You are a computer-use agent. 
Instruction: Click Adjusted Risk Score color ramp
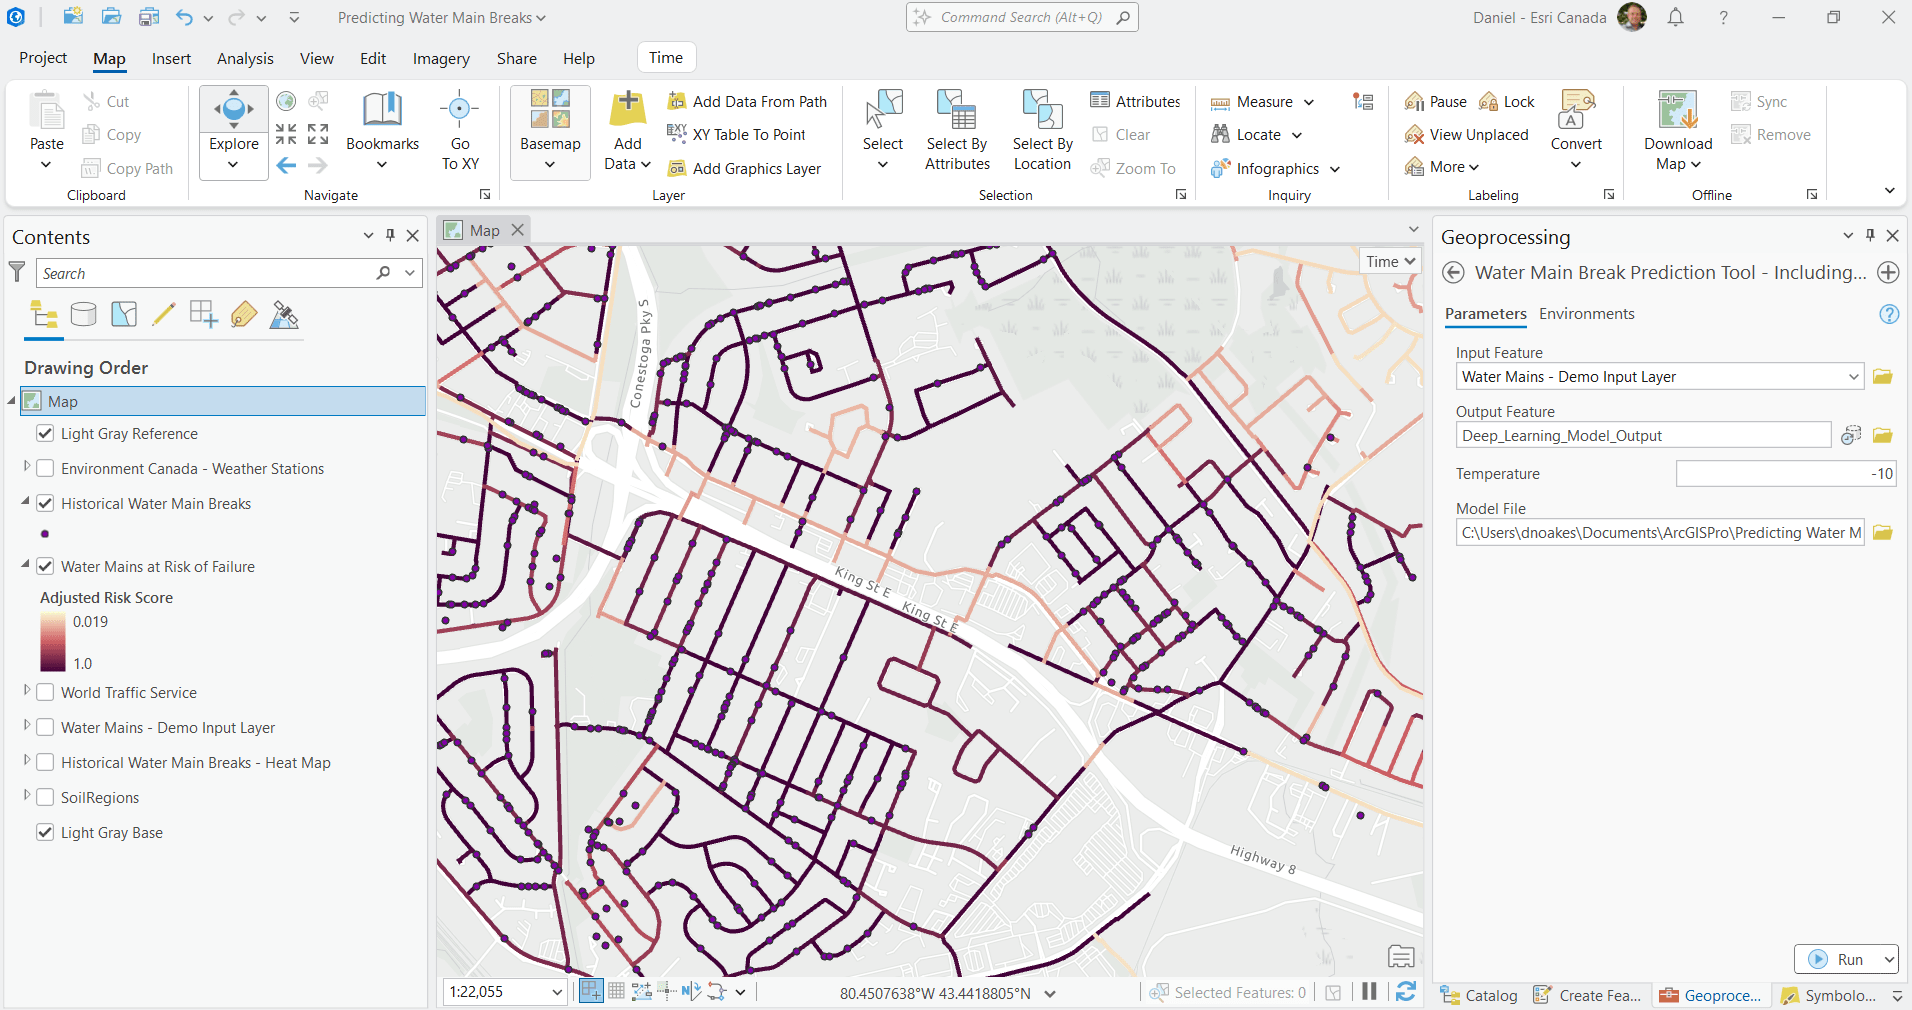53,642
